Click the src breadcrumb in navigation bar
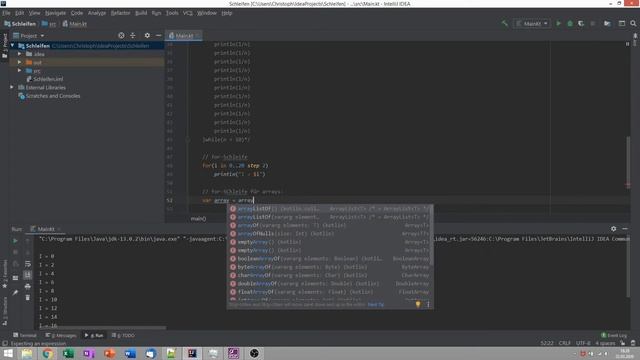 (x=49, y=24)
